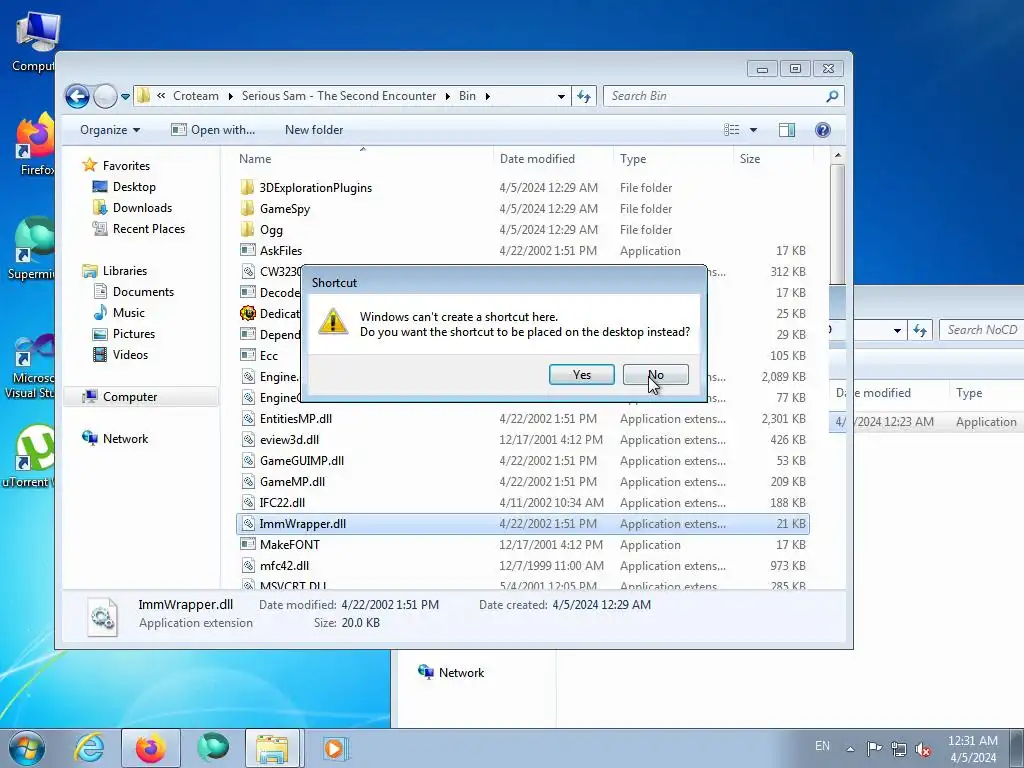Click Search NoCD field in background window

(x=981, y=330)
